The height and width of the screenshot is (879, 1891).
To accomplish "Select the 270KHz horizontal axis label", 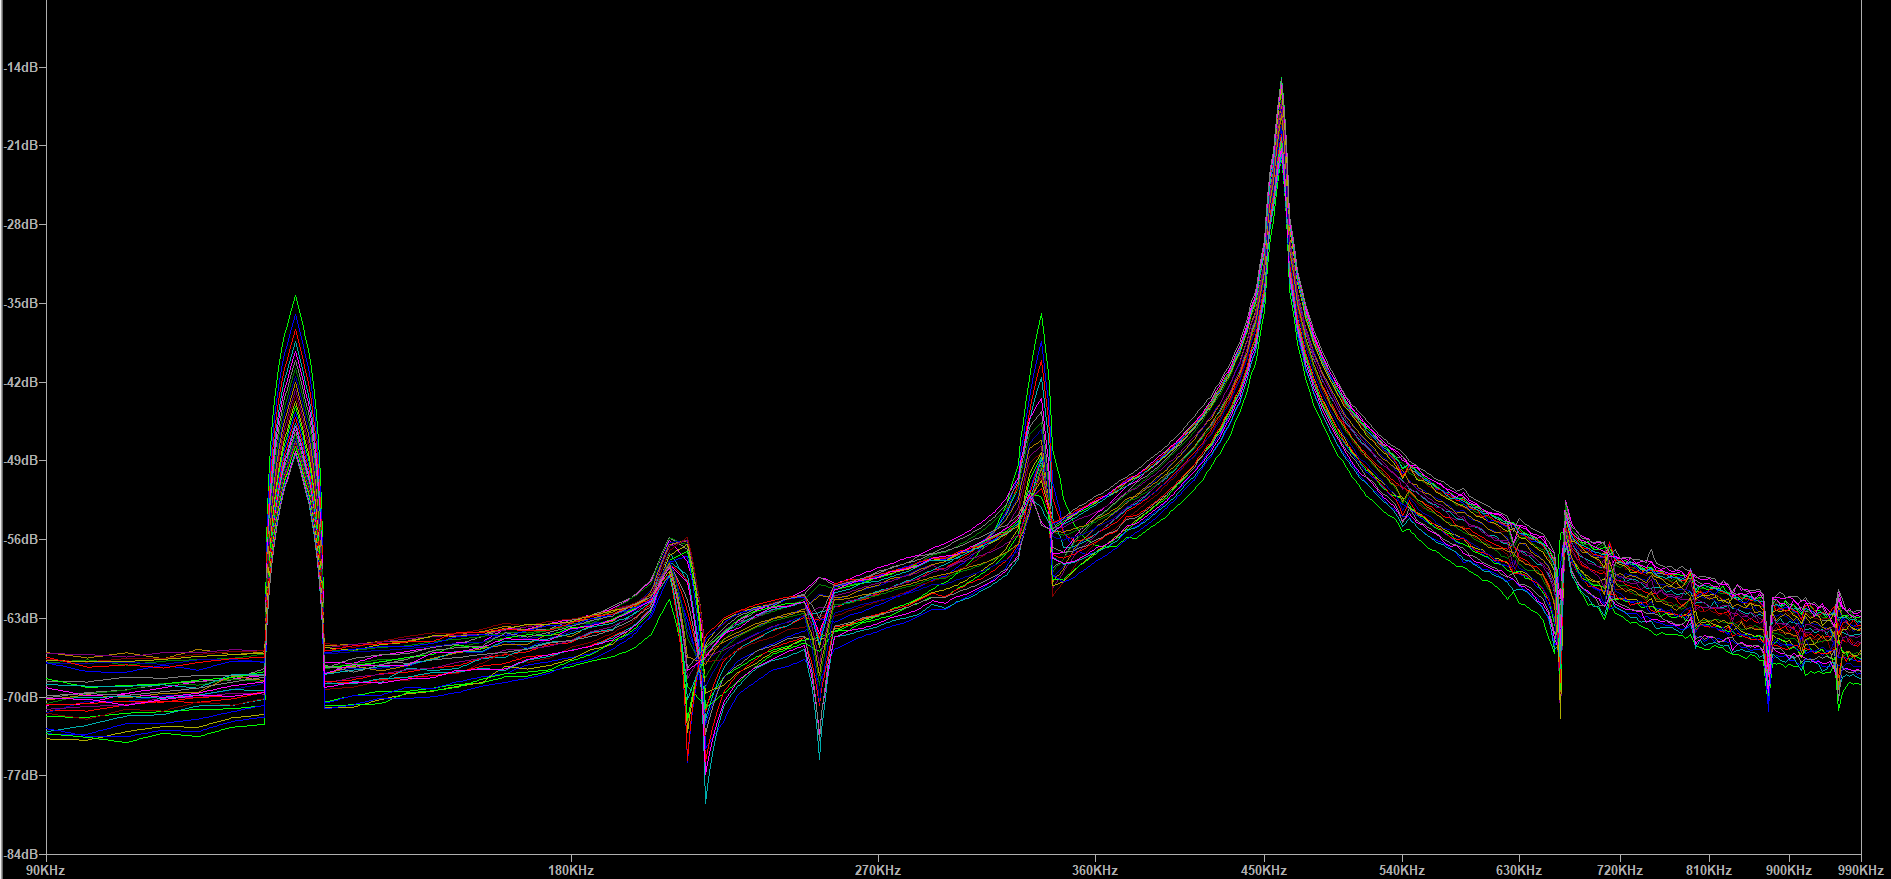I will pyautogui.click(x=878, y=870).
